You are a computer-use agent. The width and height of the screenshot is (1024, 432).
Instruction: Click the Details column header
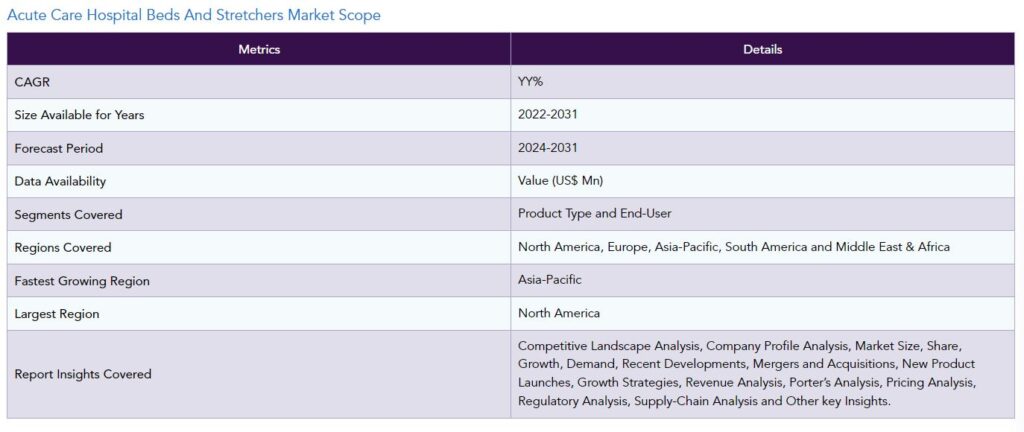click(x=763, y=49)
